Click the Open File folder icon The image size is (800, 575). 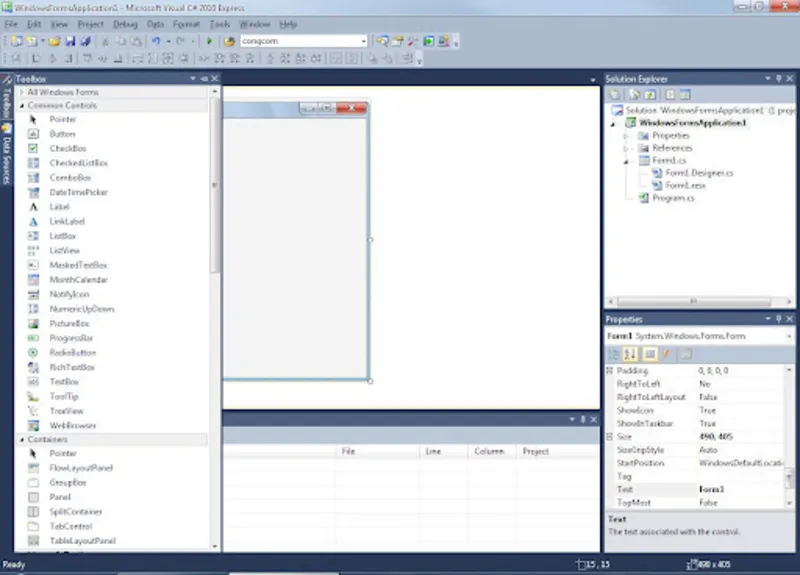[55, 41]
